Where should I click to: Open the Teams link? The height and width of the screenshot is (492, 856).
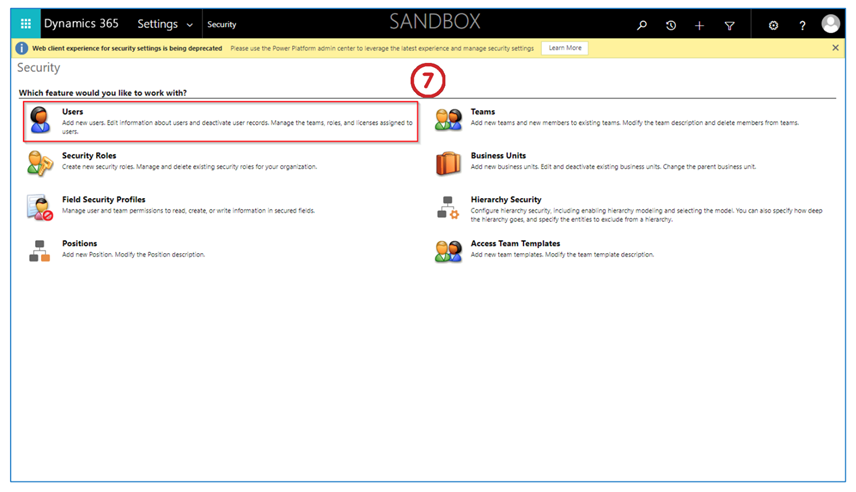482,112
